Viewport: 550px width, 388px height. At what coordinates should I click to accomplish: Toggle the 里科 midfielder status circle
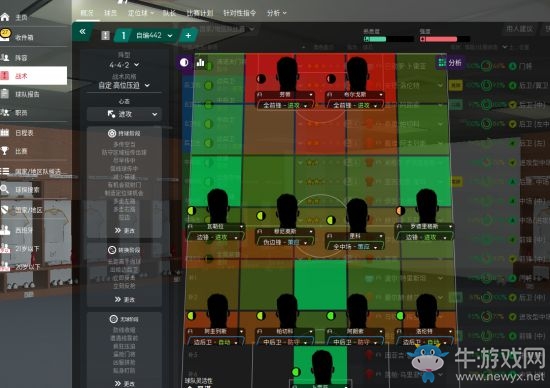pos(330,220)
